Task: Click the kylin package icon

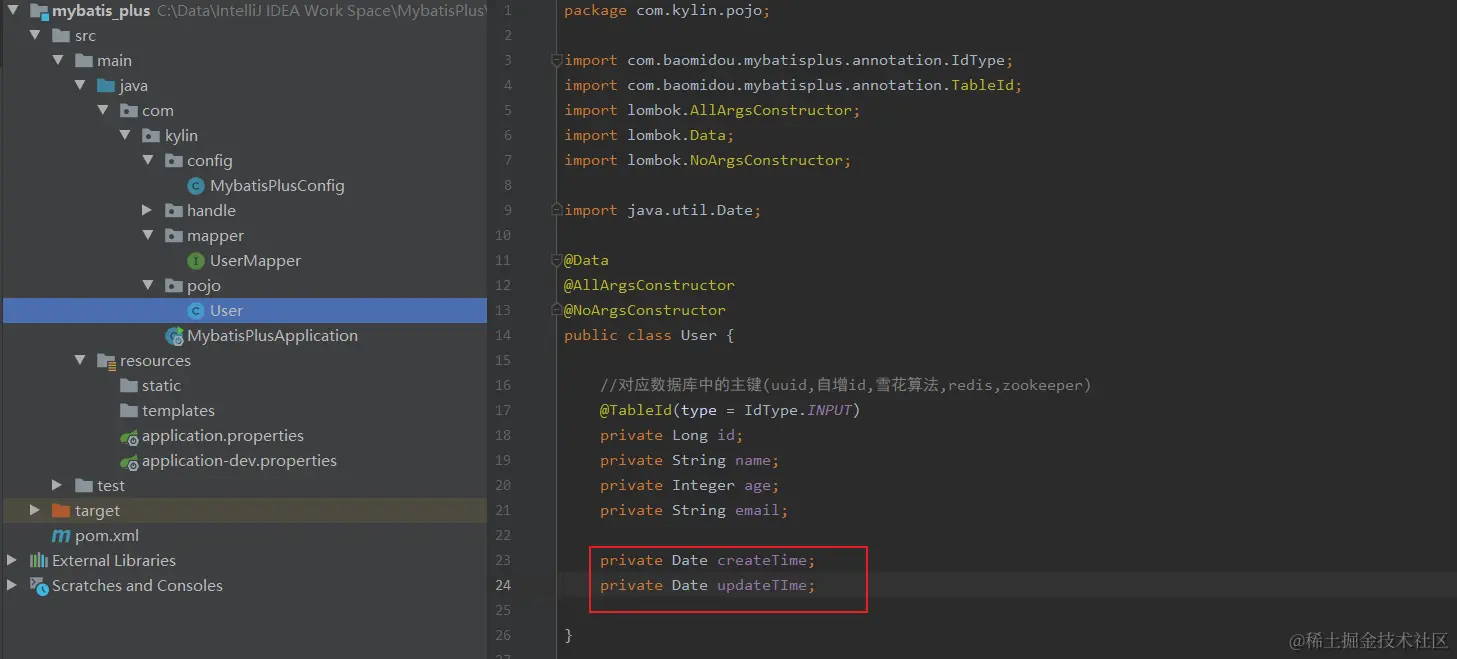Action: coord(151,136)
